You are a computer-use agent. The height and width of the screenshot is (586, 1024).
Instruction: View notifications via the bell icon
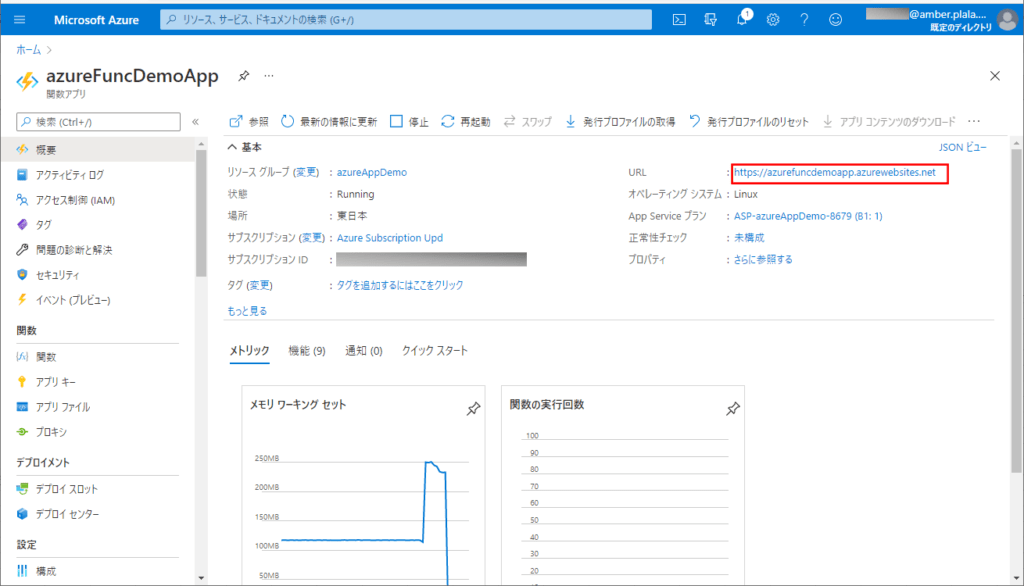click(x=742, y=19)
